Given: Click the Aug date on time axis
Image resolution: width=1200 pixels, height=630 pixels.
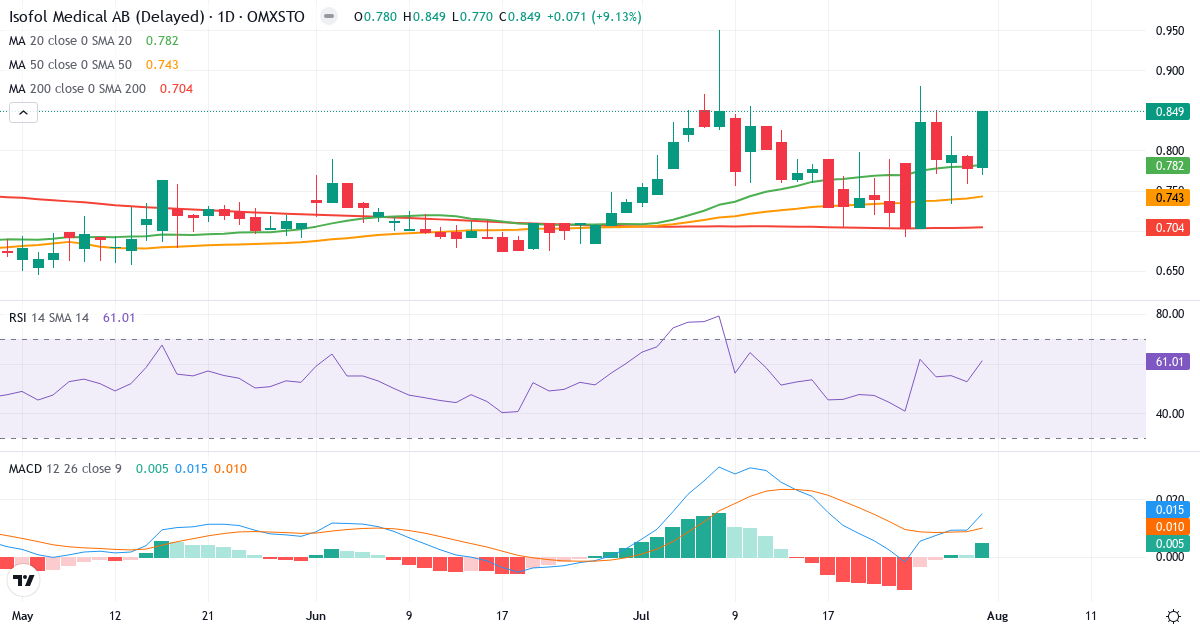Looking at the screenshot, I should [x=999, y=616].
